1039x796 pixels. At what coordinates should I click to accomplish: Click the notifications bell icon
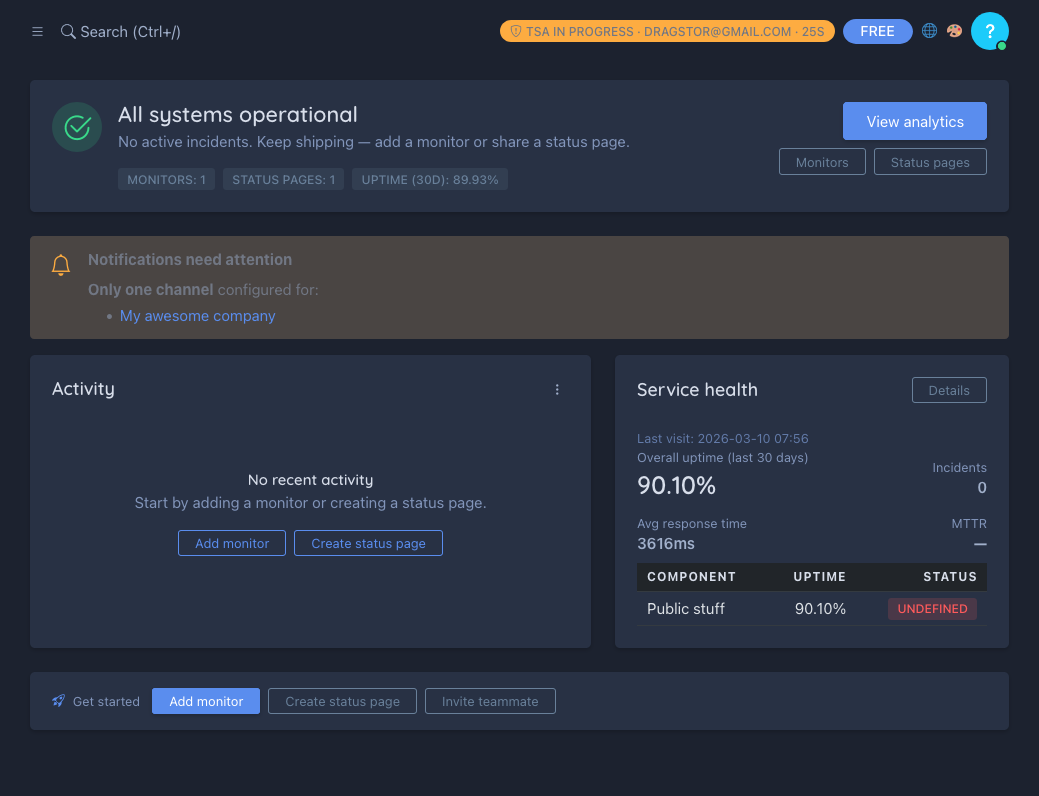tap(61, 264)
